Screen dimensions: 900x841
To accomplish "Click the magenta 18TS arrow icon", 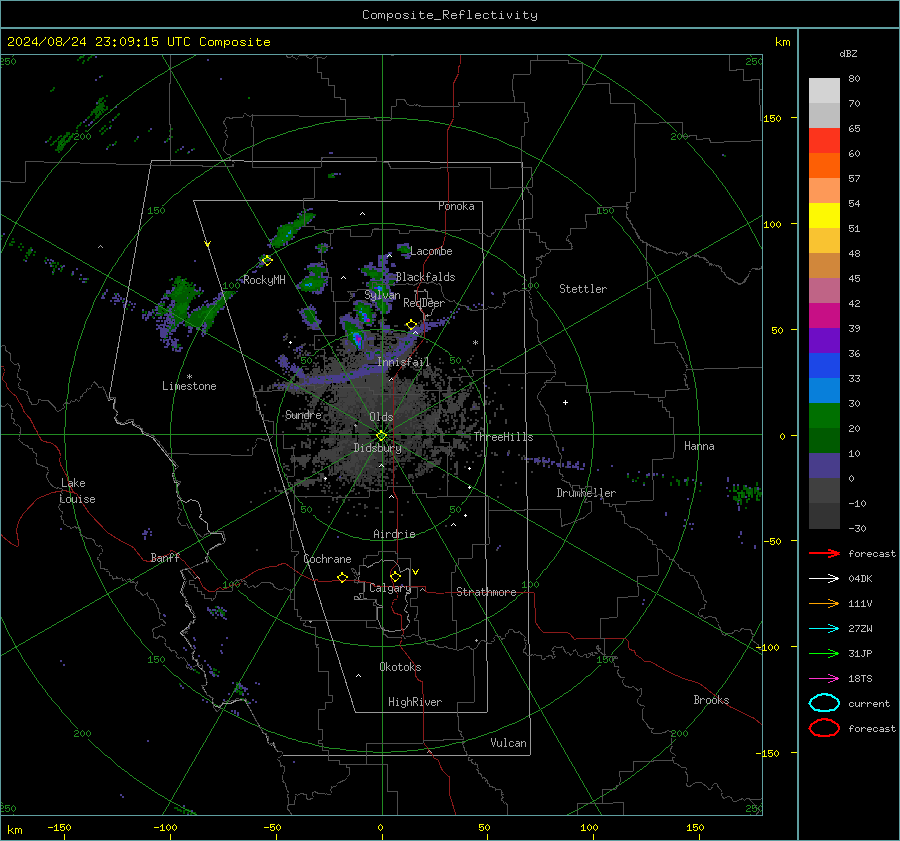I will click(824, 679).
